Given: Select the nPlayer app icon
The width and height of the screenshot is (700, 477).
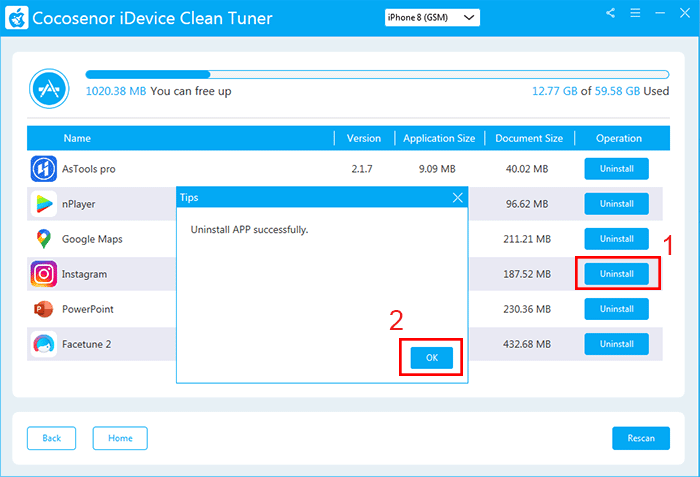Looking at the screenshot, I should (44, 204).
